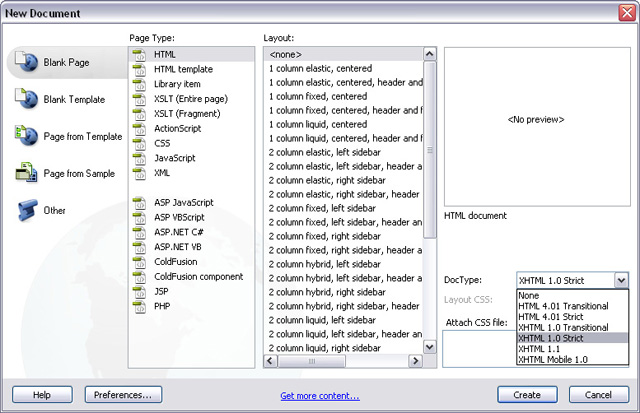
Task: Click the ActionScript file icon
Action: coord(140,129)
